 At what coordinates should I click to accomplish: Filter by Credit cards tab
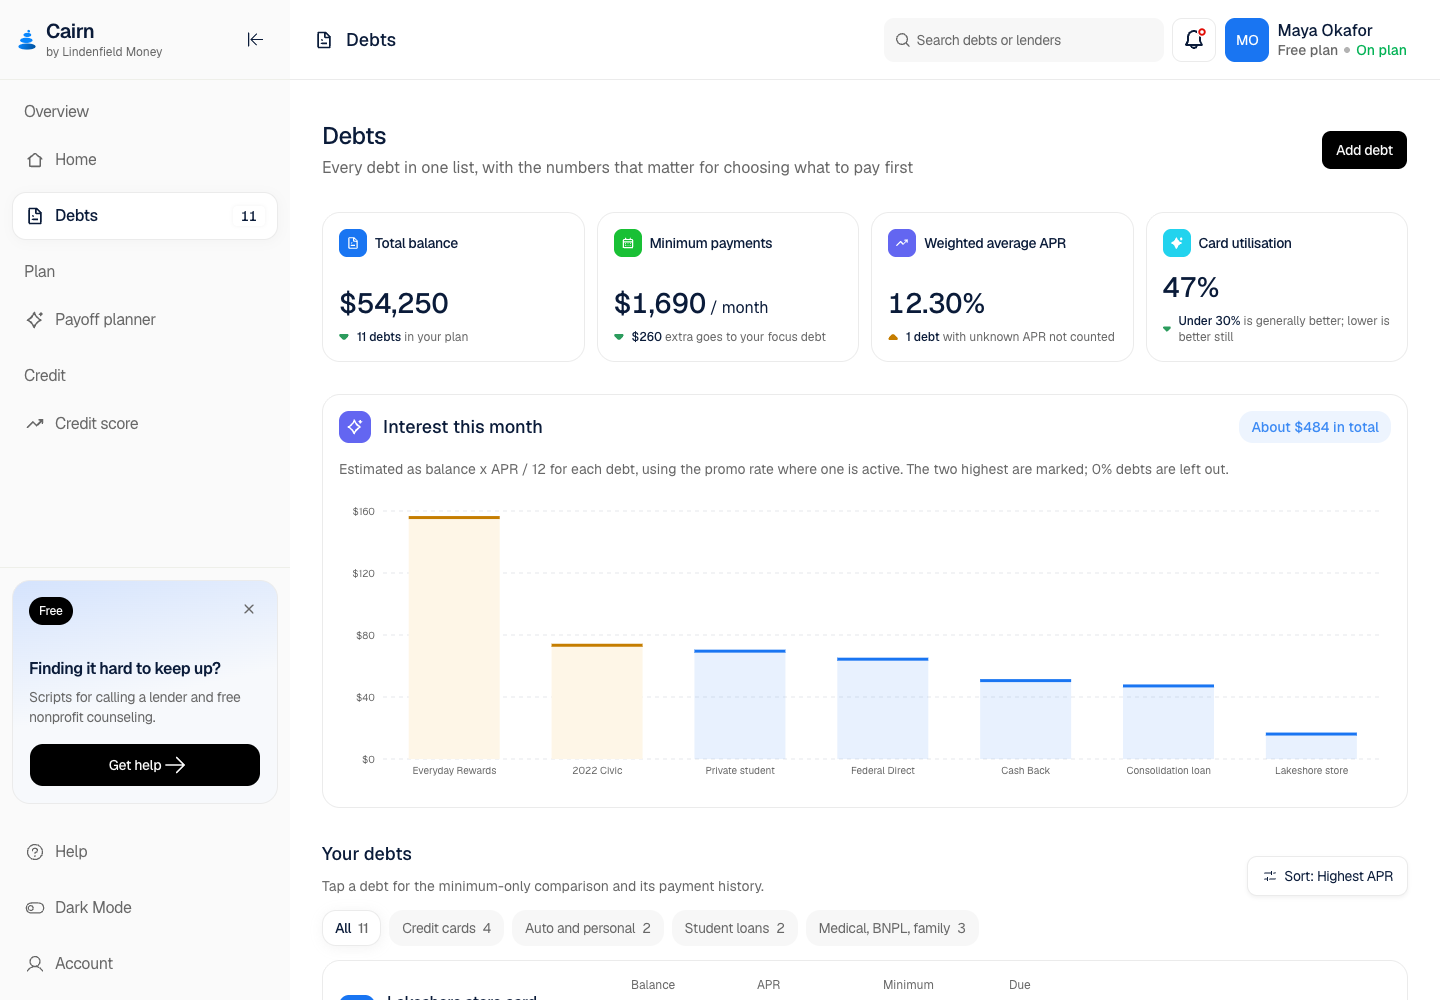446,928
